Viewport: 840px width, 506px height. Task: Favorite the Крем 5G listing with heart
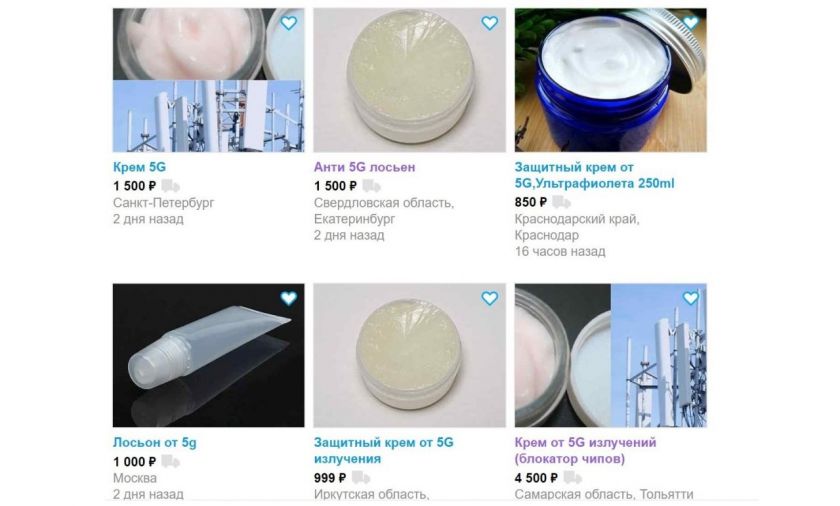(289, 23)
